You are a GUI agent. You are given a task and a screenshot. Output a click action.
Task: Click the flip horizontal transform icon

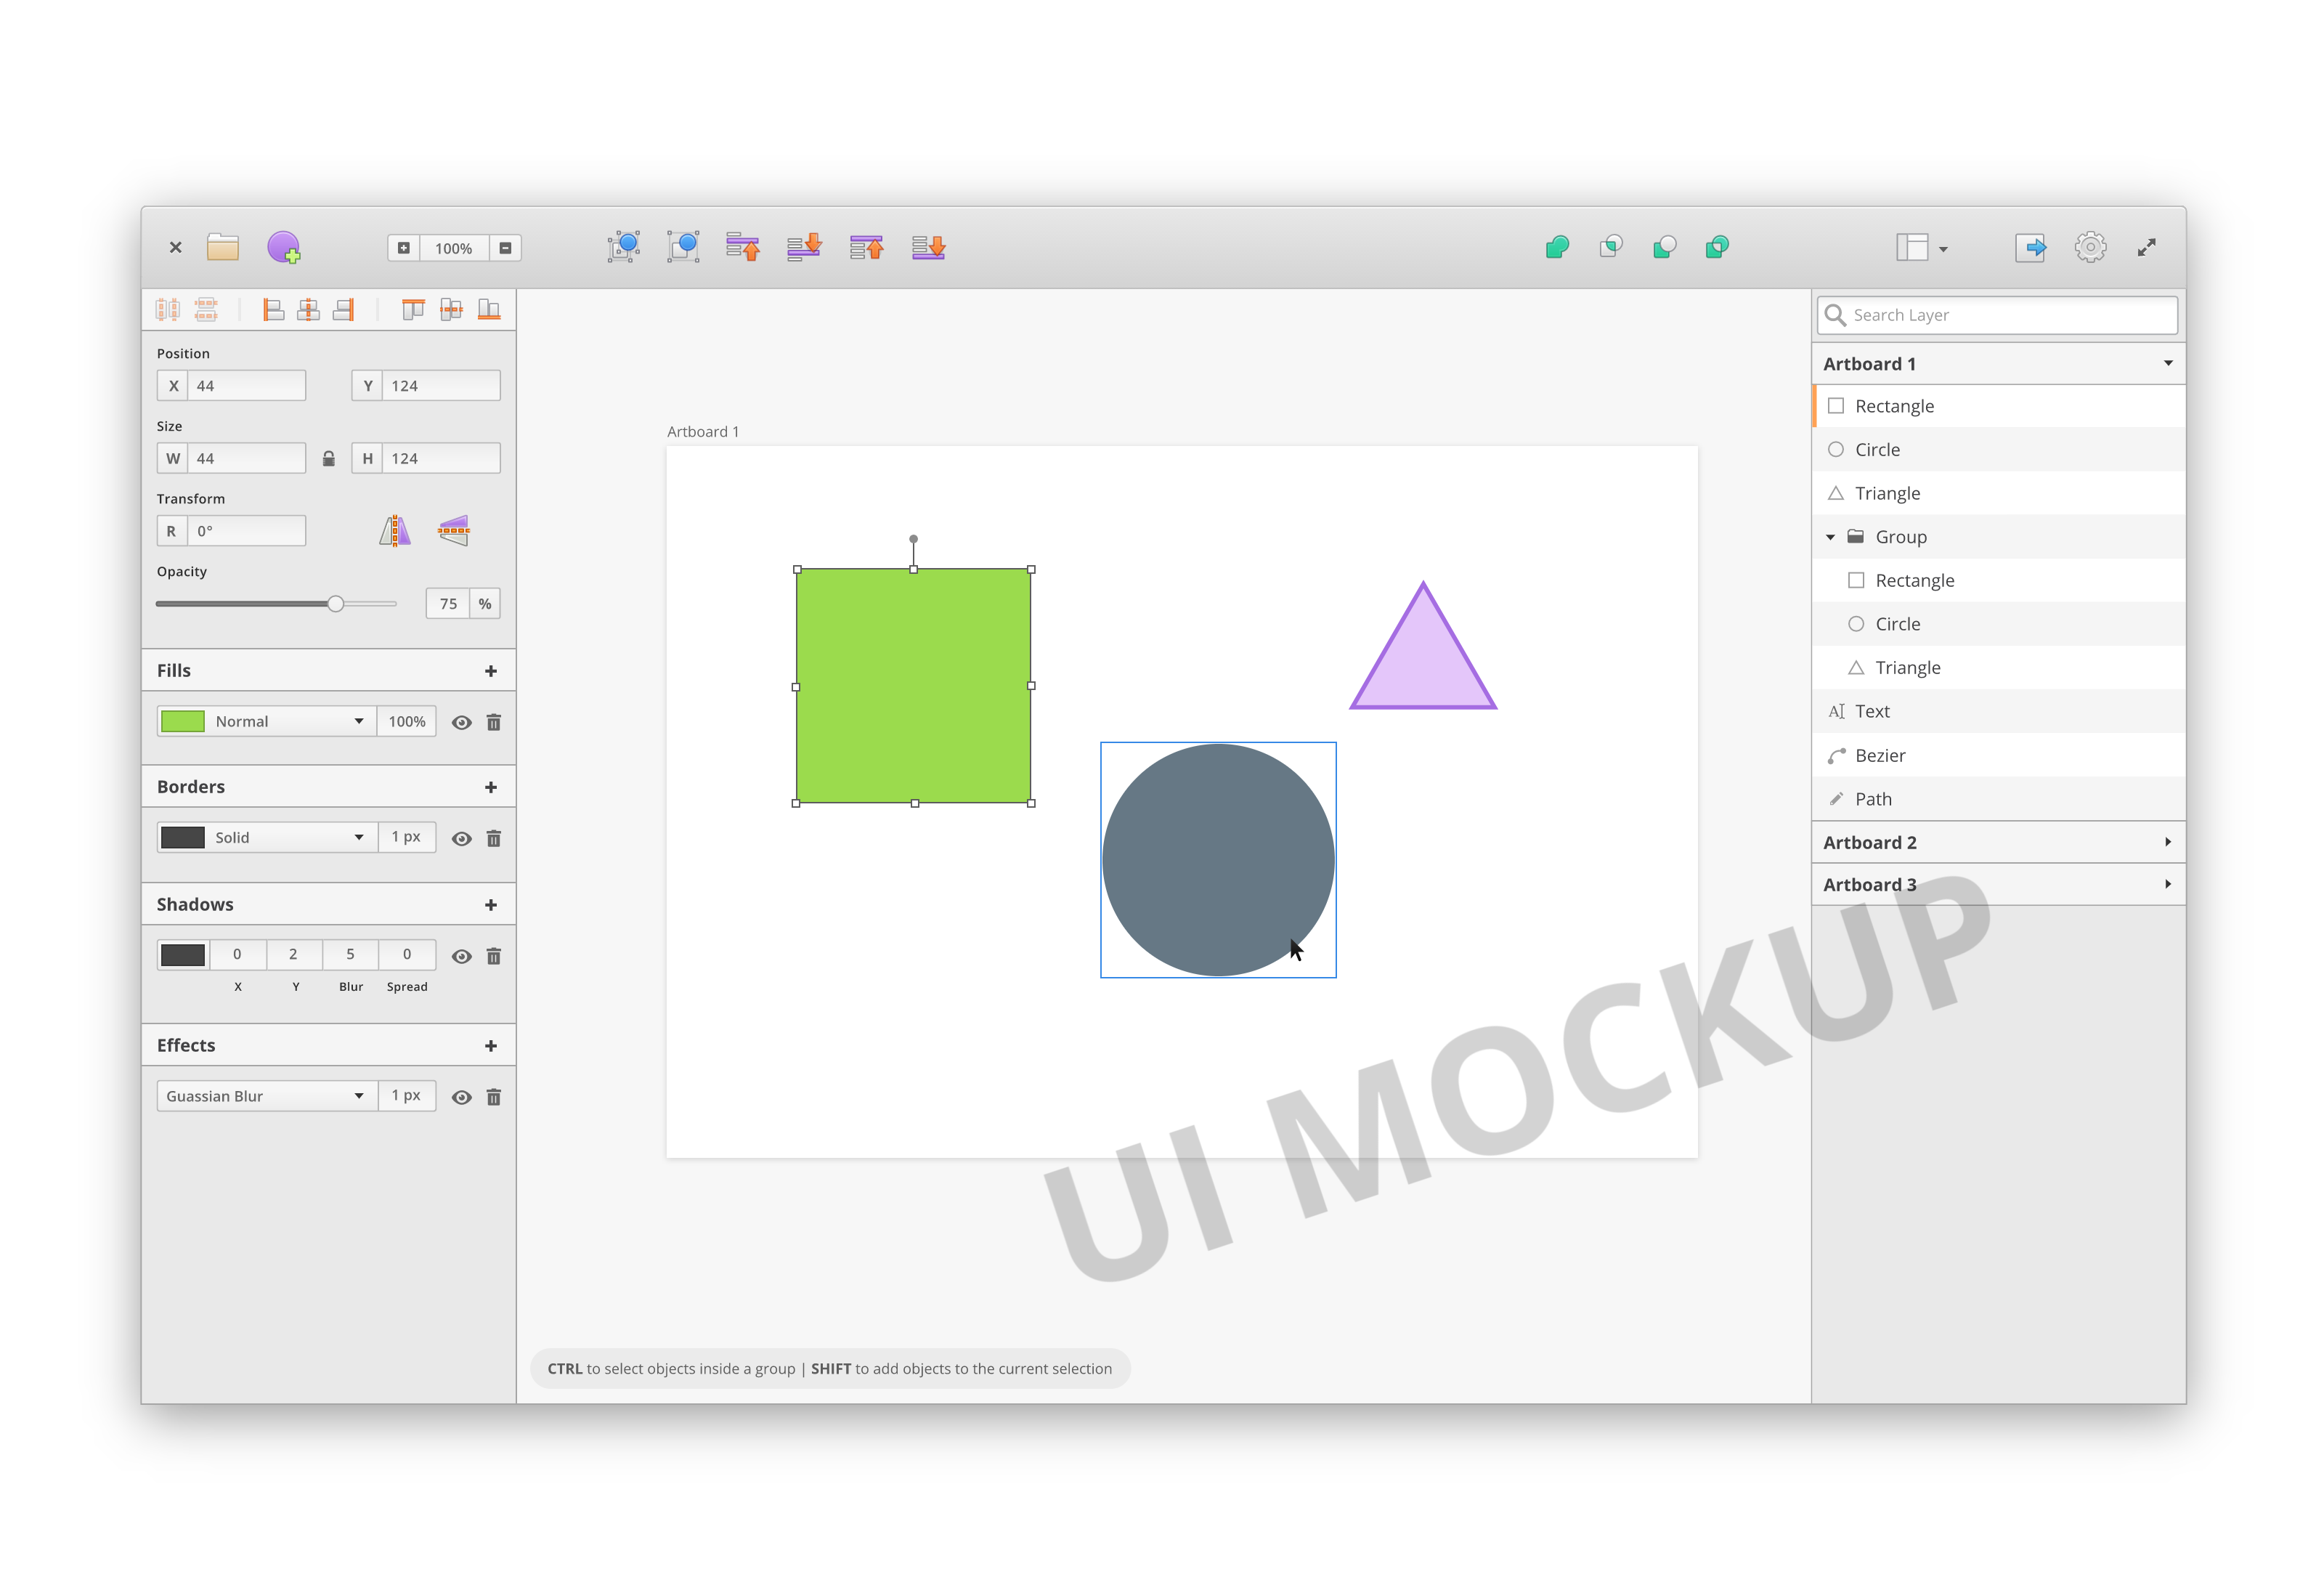(395, 531)
